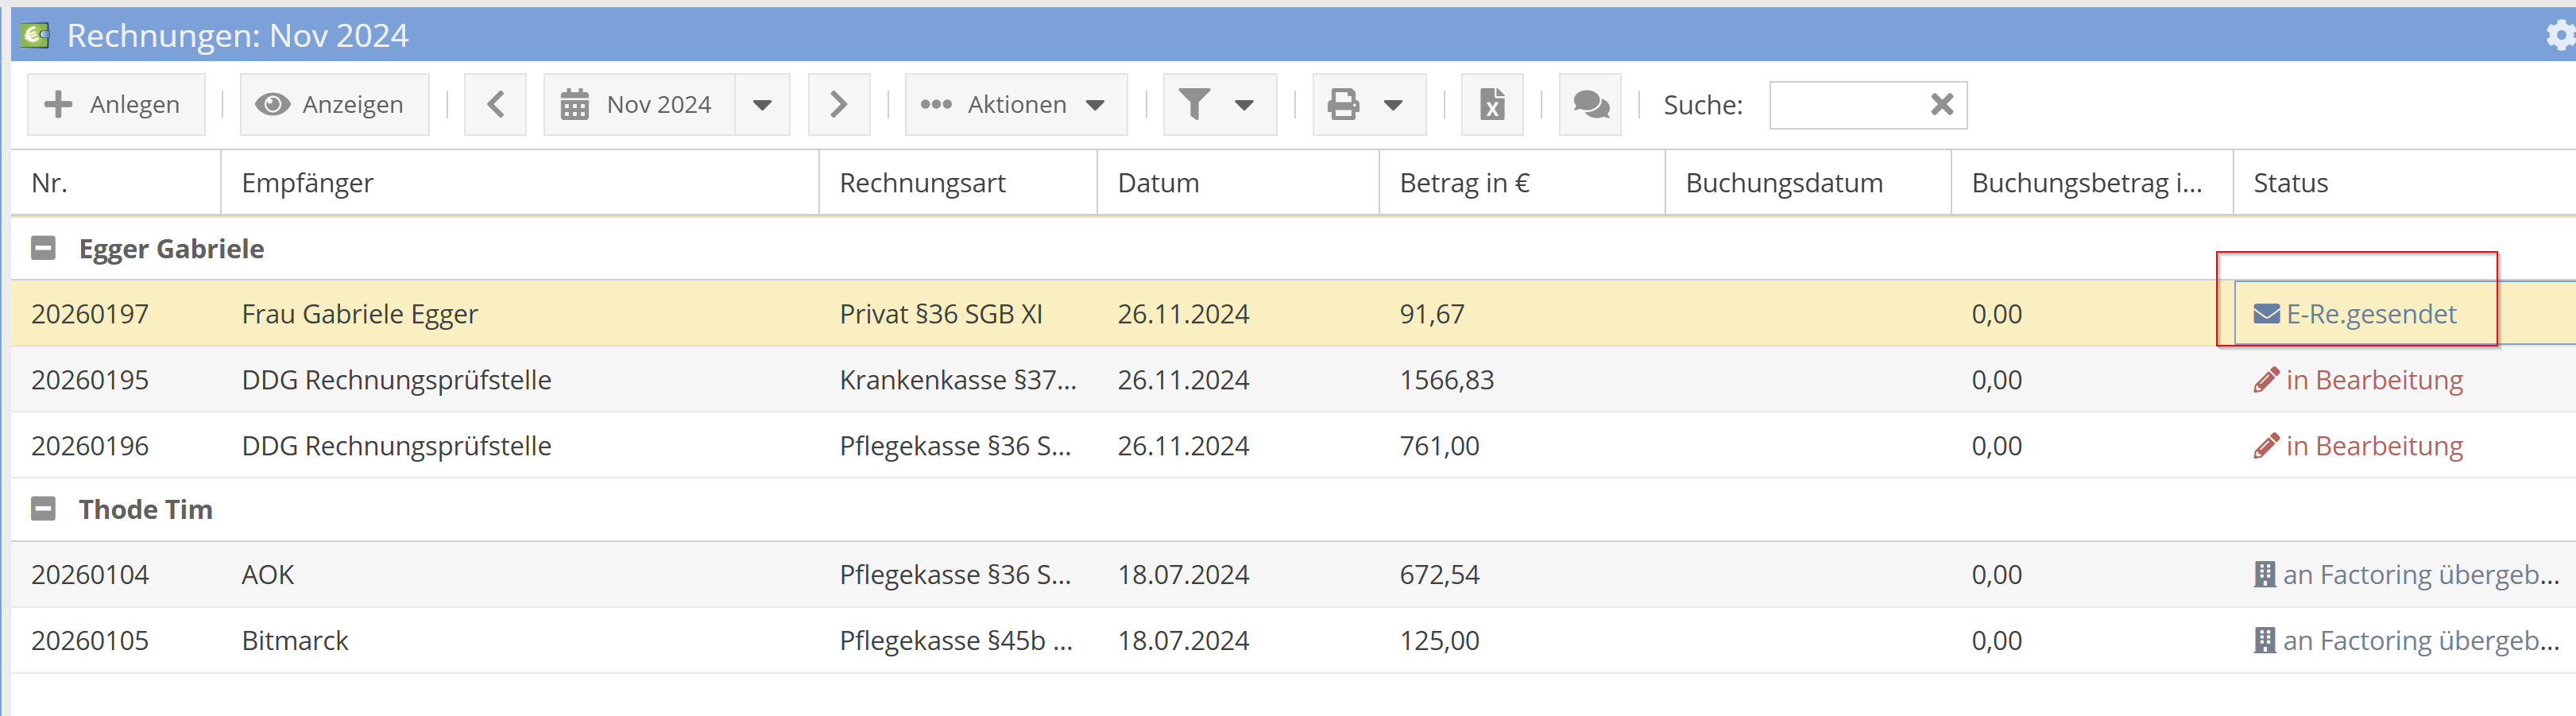Open the comments speech bubble icon
The width and height of the screenshot is (2576, 716).
pyautogui.click(x=1590, y=105)
